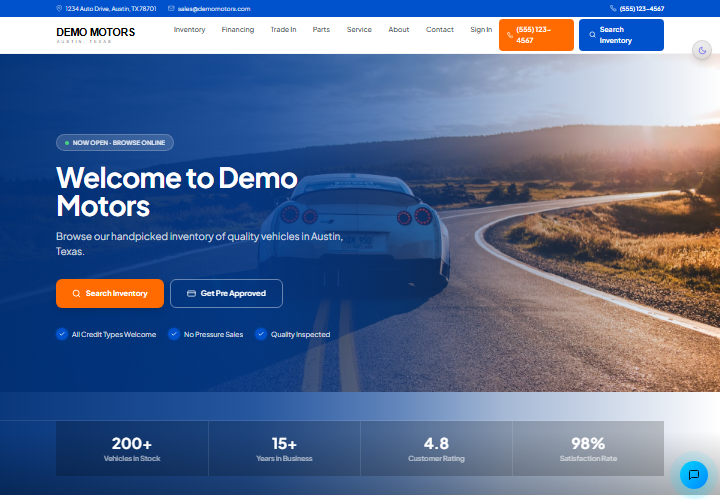The height and width of the screenshot is (500, 720).
Task: Click the phone icon in the top blue bar
Action: click(x=613, y=8)
